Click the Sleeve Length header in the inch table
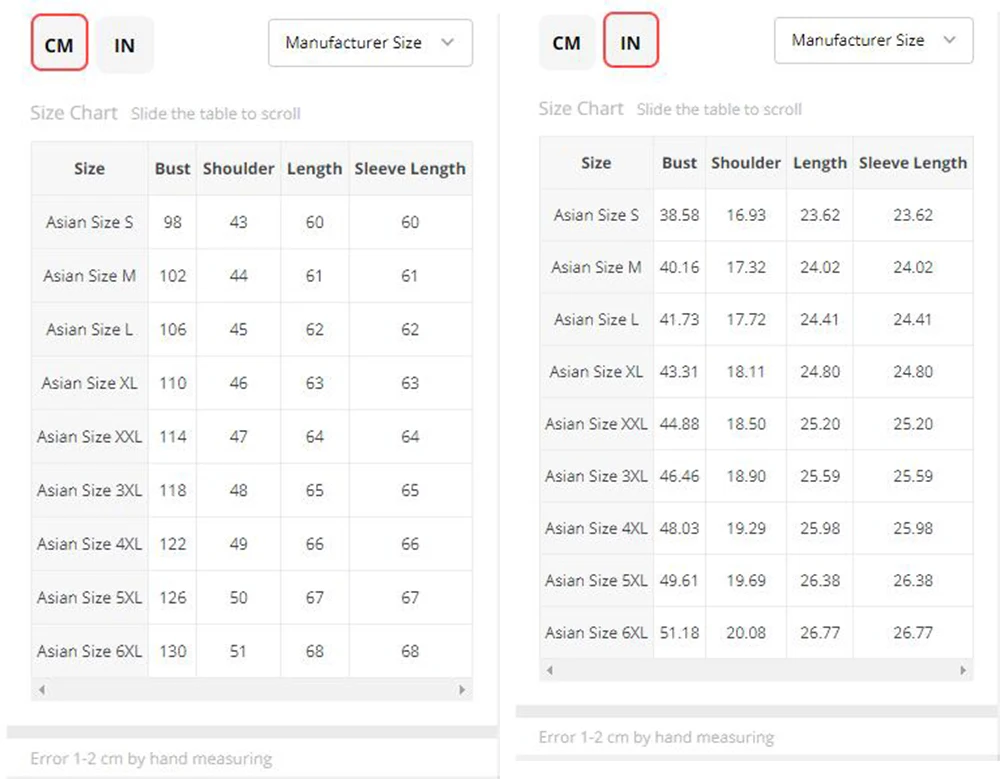Screen dimensions: 1000x779 (x=913, y=163)
